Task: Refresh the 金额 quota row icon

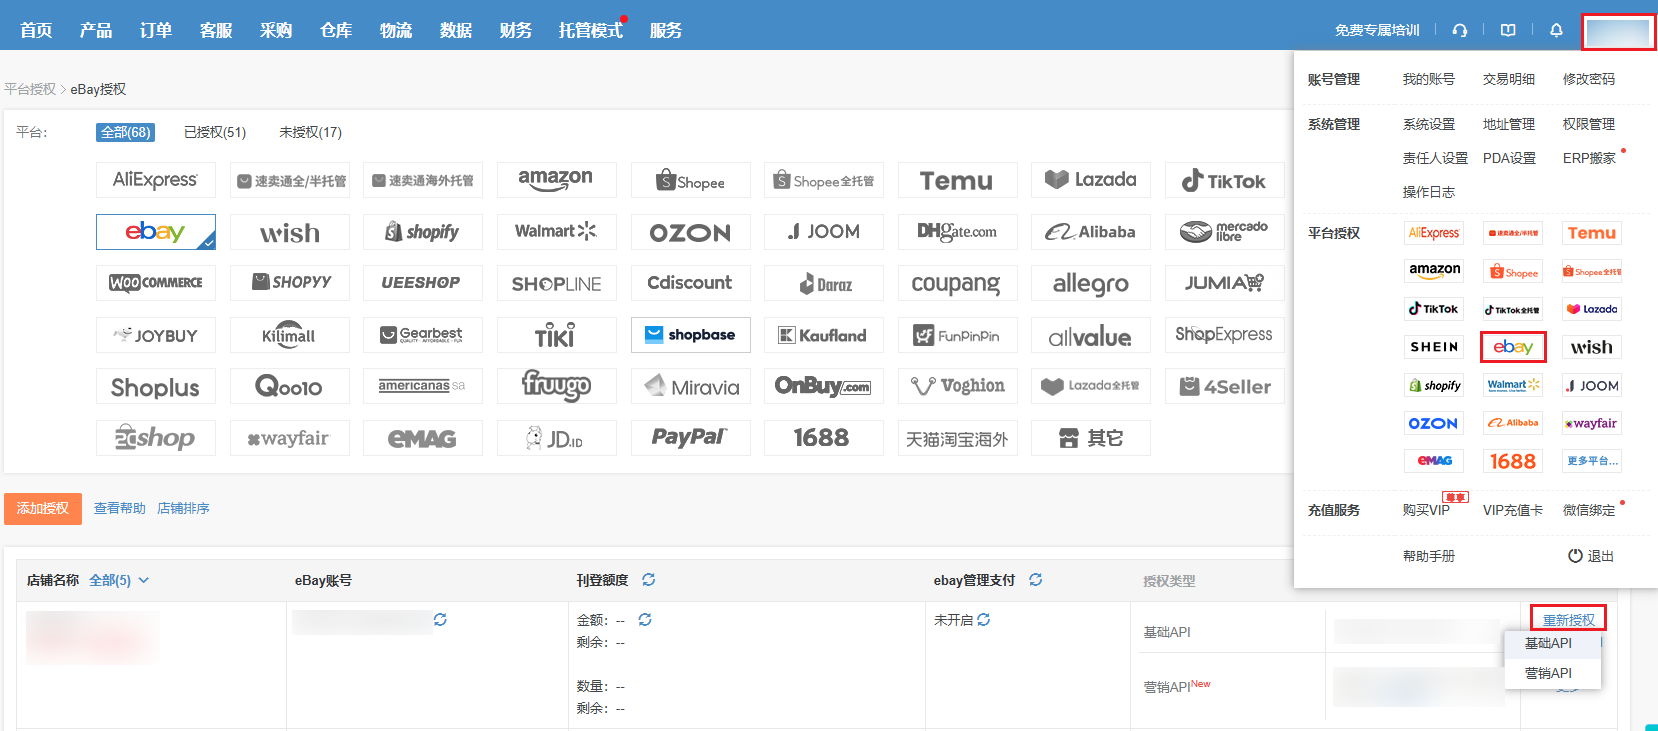Action: pyautogui.click(x=645, y=620)
